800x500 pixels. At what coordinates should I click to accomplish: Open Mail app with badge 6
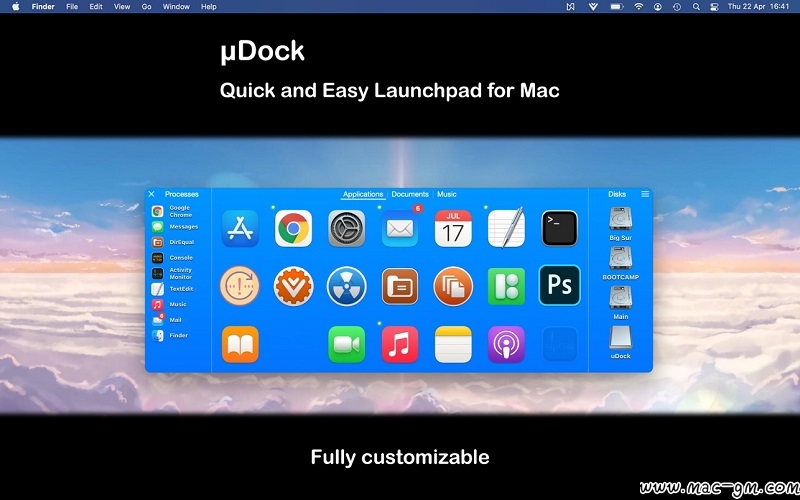point(400,229)
